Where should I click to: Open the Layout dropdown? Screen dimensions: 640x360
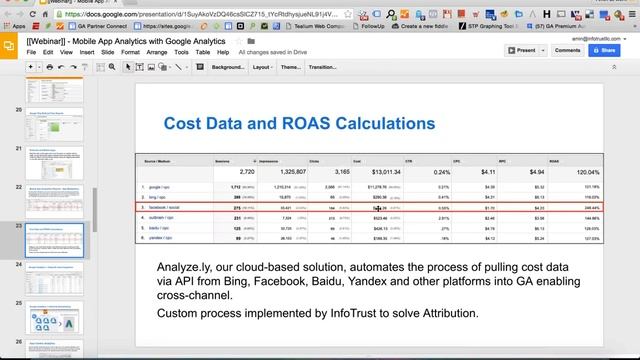coord(262,67)
